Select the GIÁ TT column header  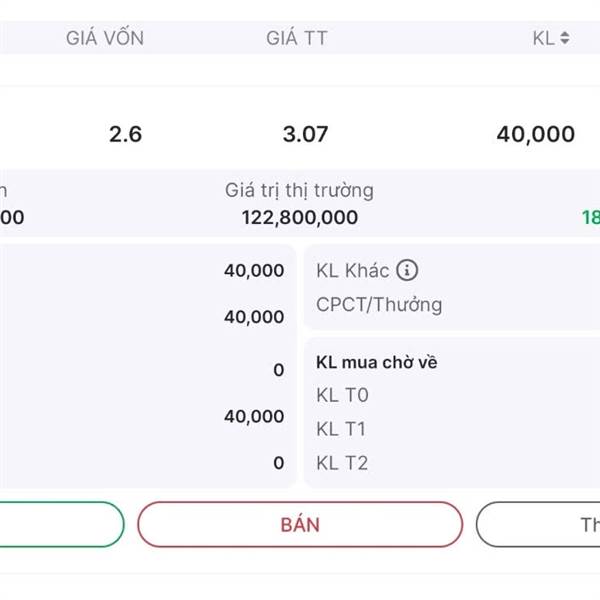pos(297,38)
